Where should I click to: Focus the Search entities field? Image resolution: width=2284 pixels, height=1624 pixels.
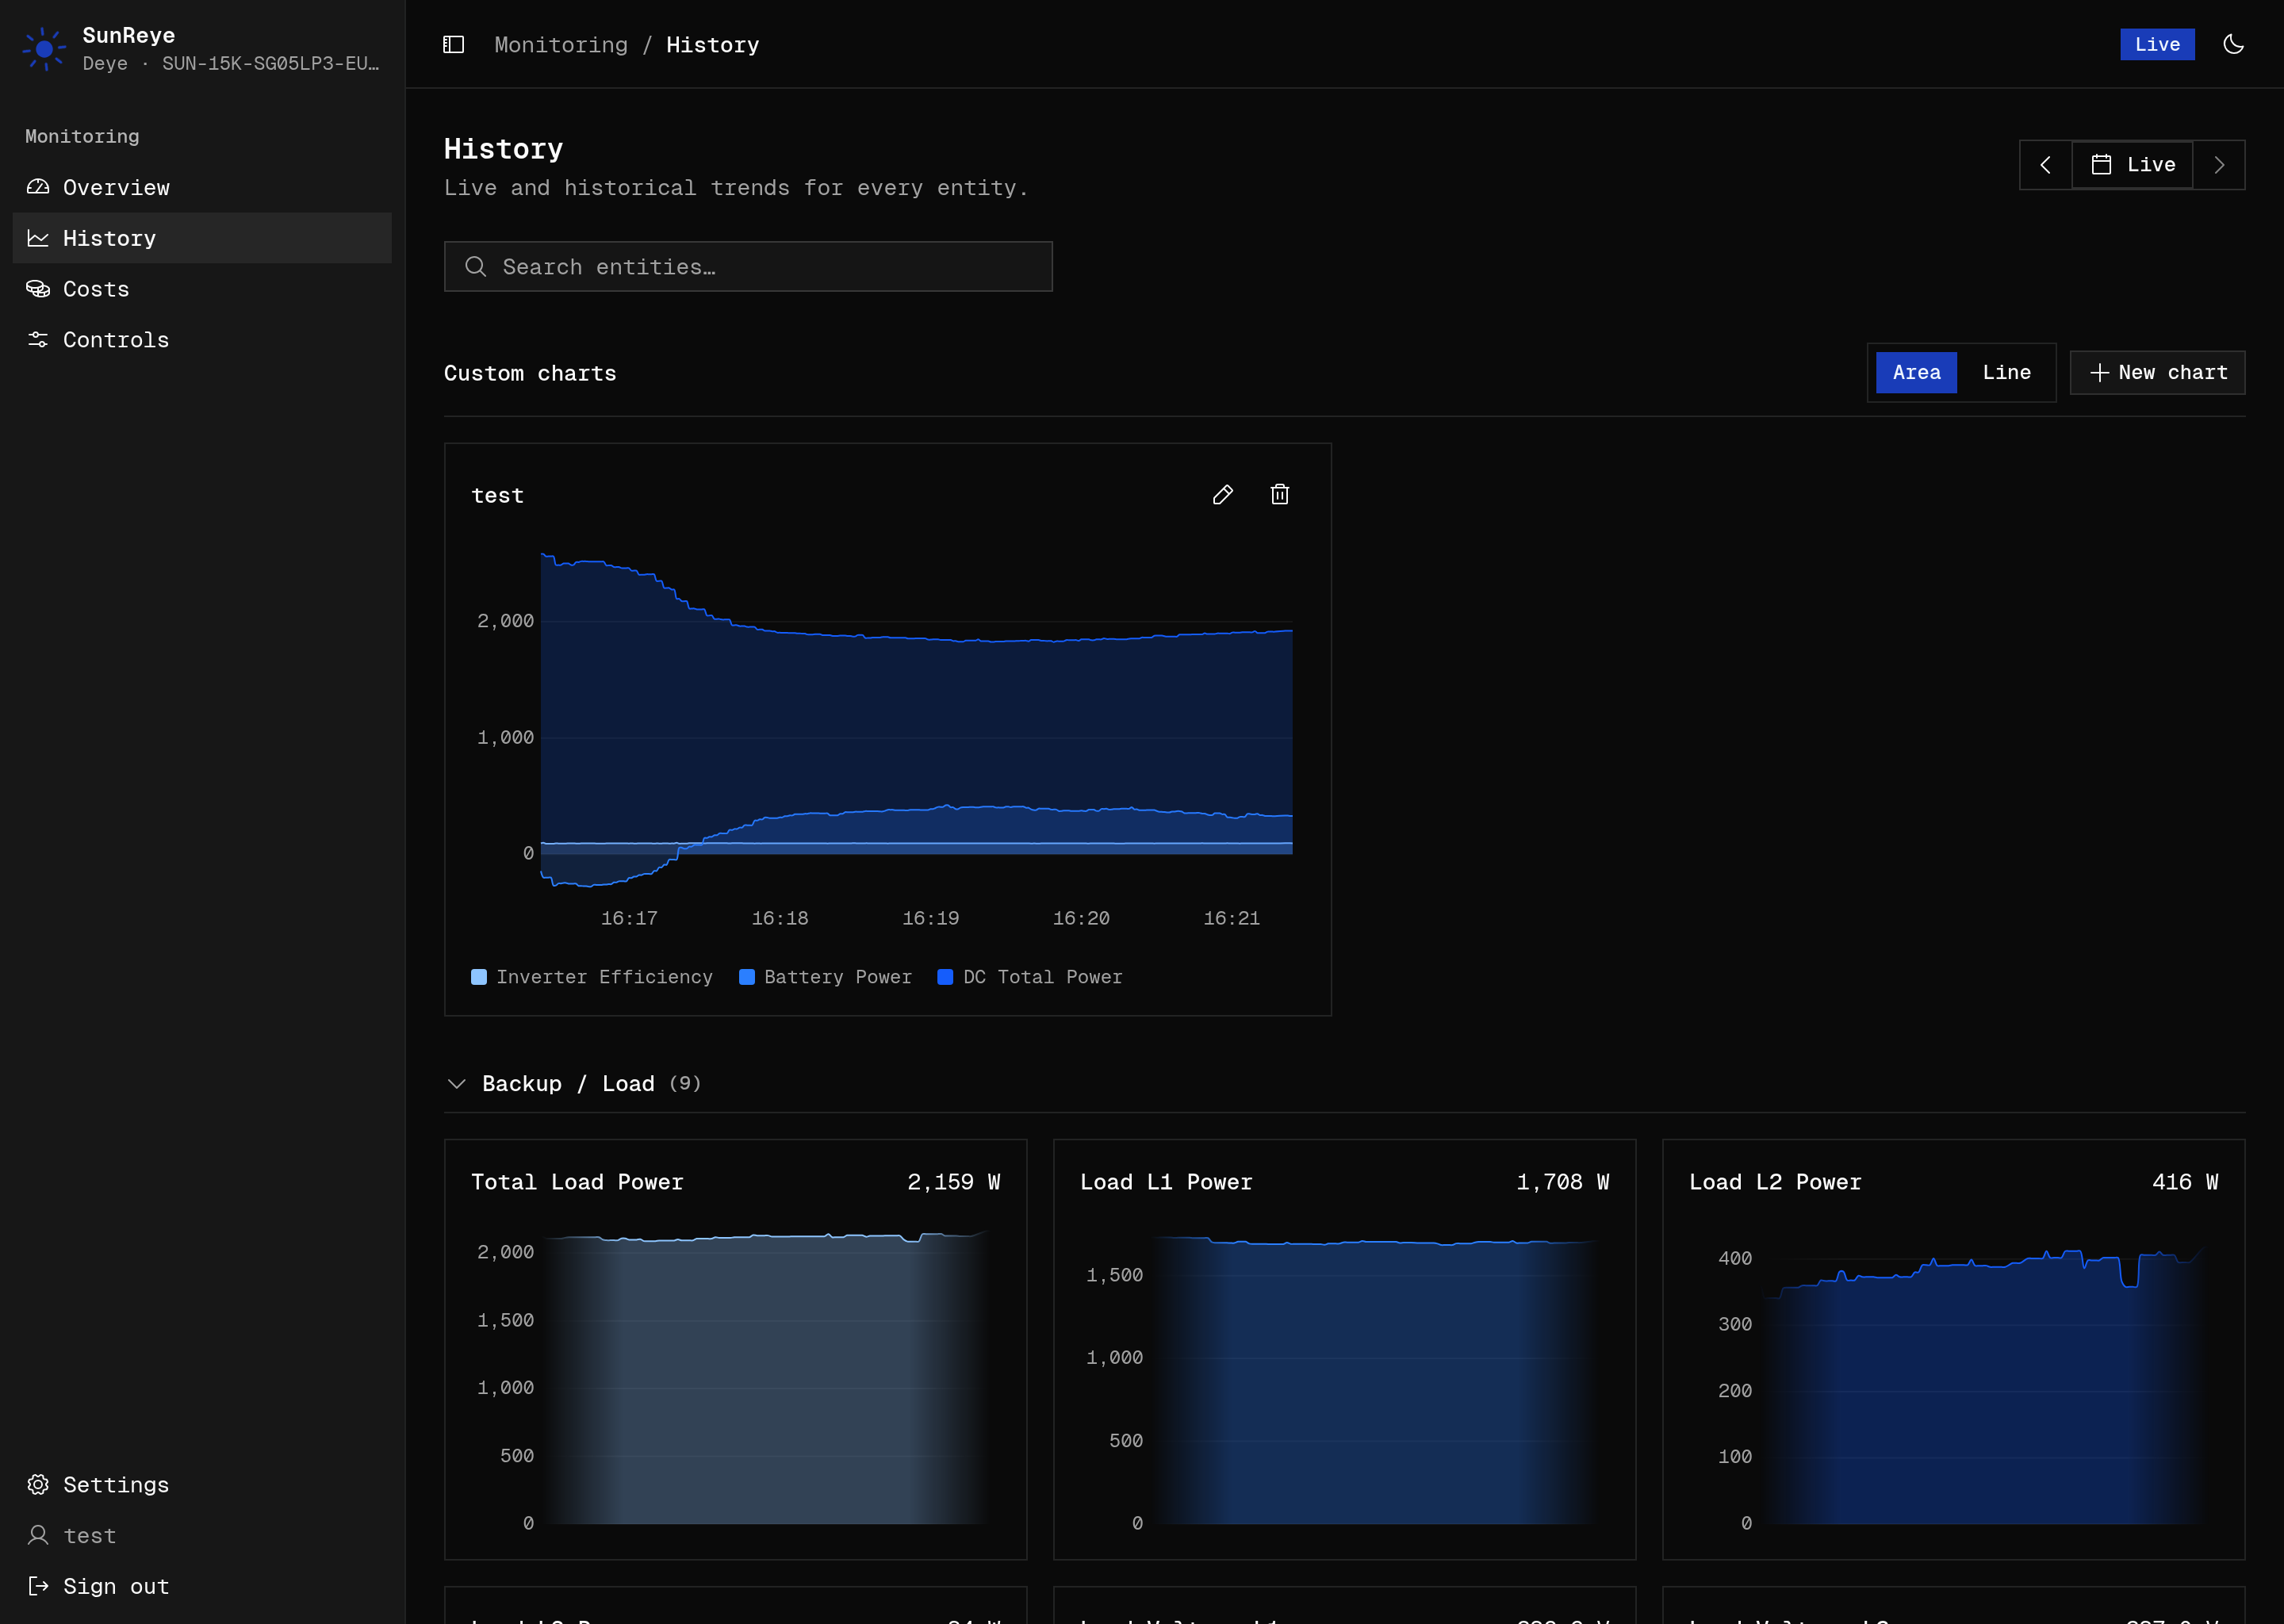748,266
